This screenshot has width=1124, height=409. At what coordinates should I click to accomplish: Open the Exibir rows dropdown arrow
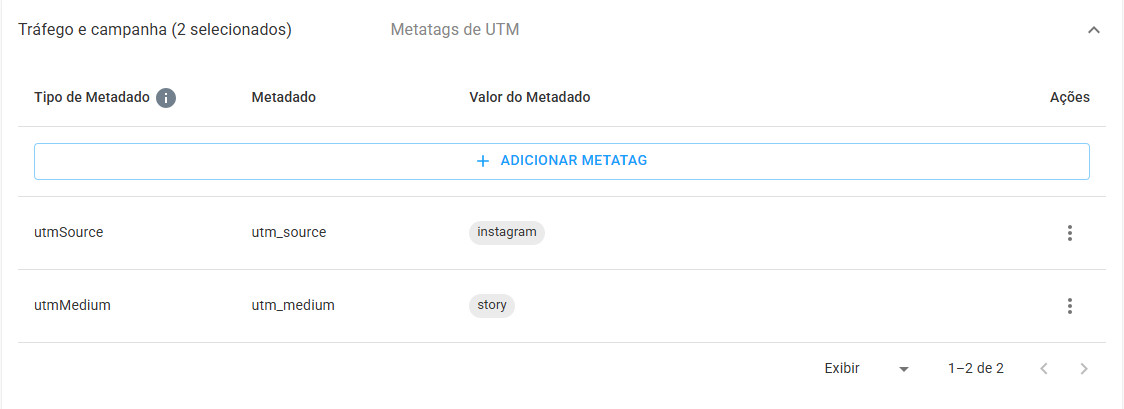point(904,369)
